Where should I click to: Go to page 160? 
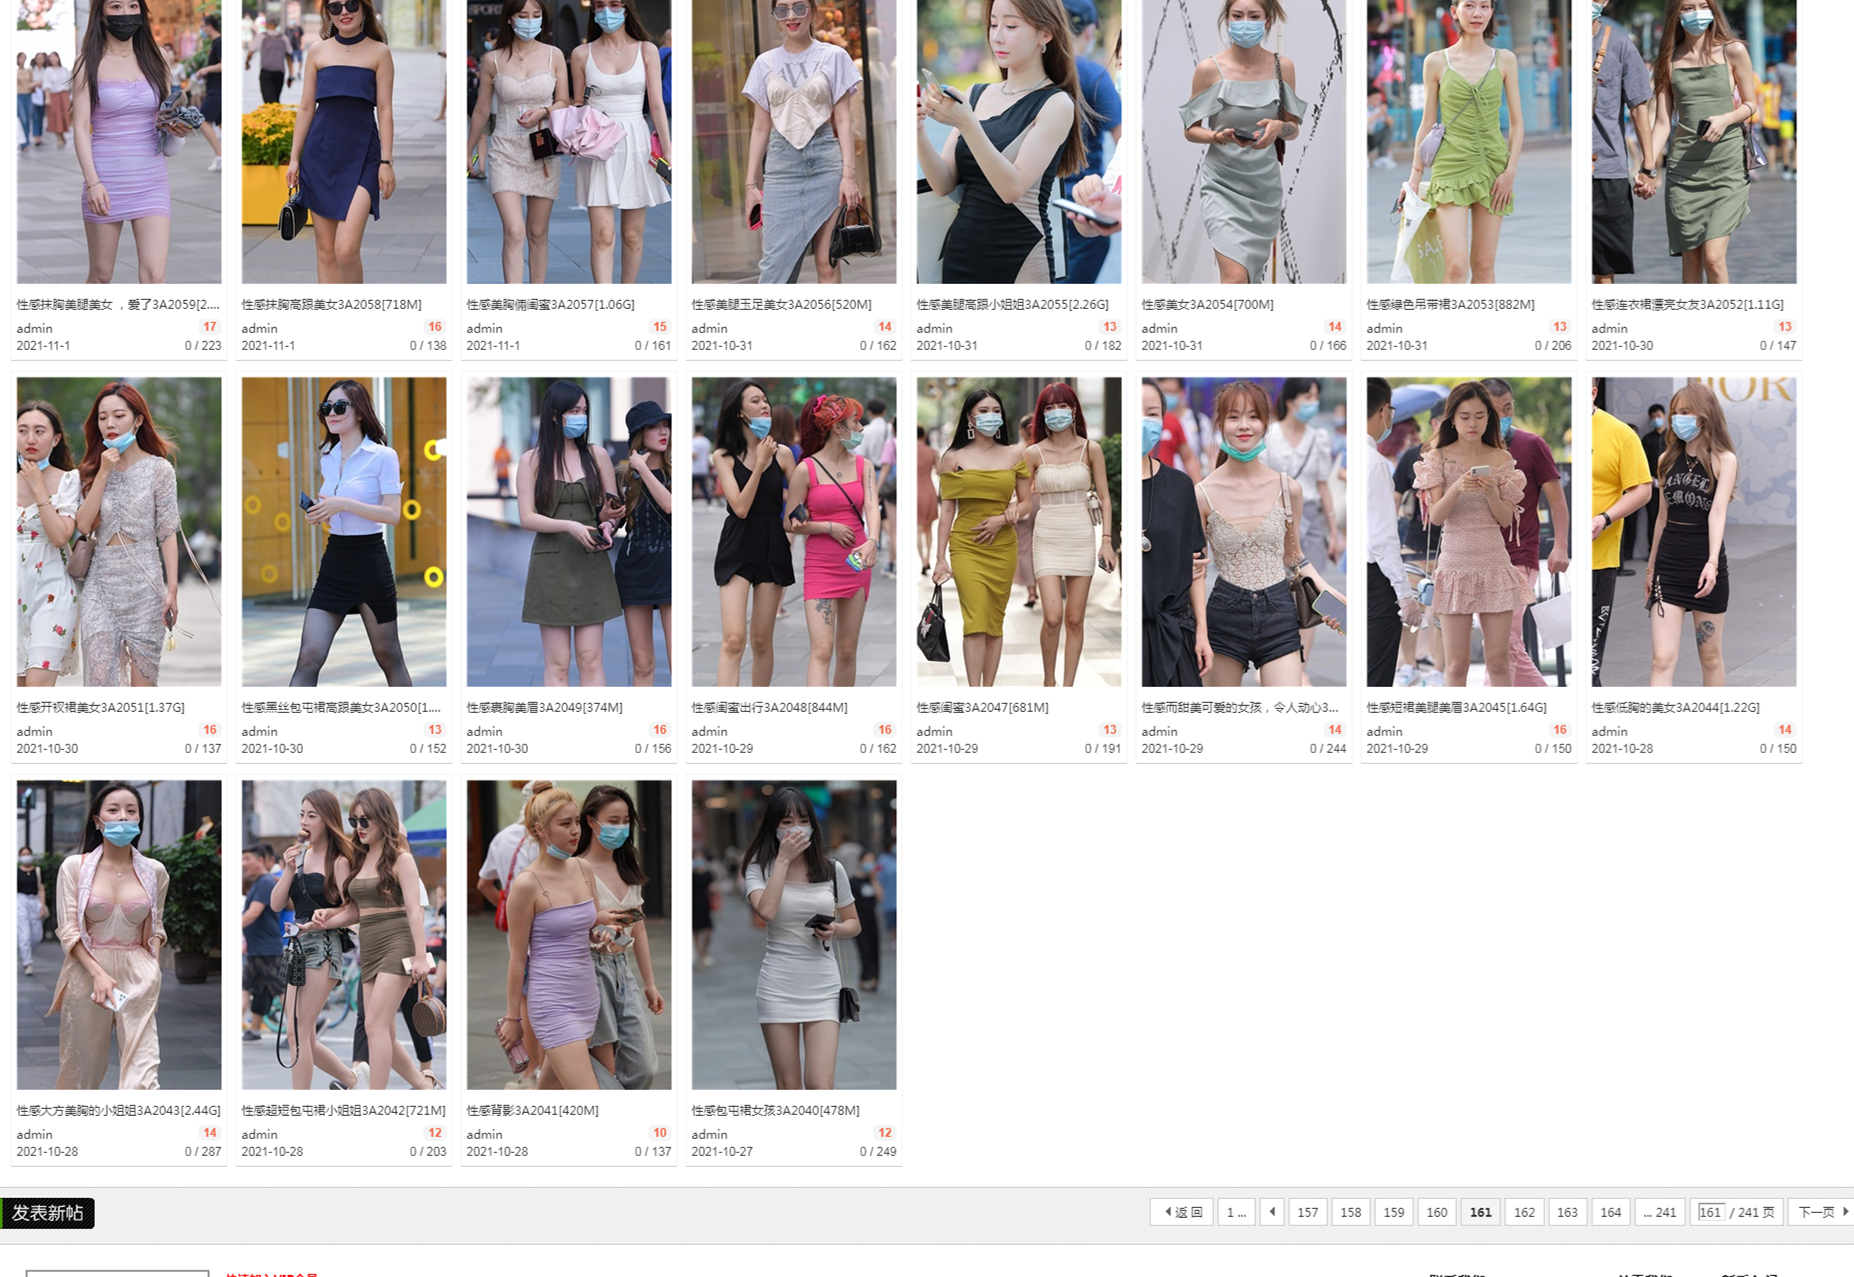(x=1437, y=1212)
